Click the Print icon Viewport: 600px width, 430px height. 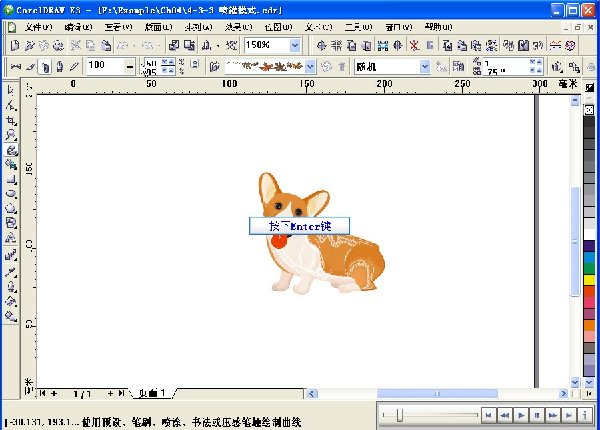pos(58,46)
